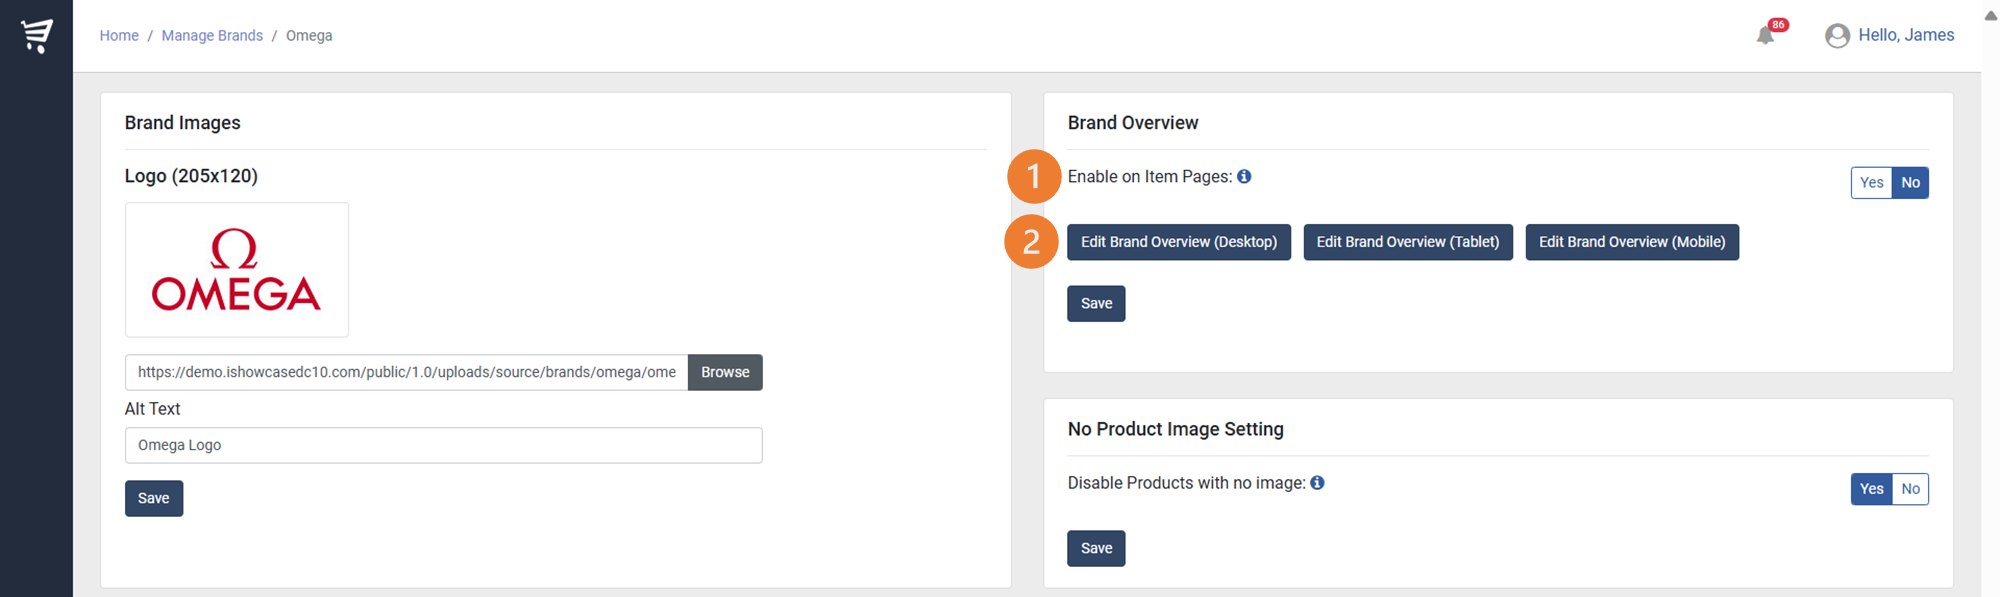Save the Brand Images section
The height and width of the screenshot is (597, 2000).
154,499
